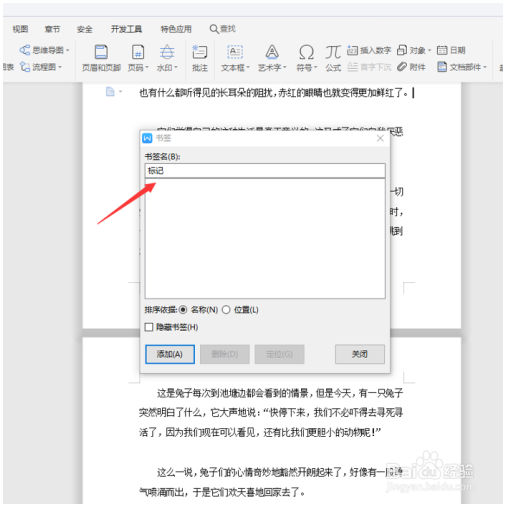506x507 pixels.
Task: Select sort by Position (位置) radio button
Action: point(226,310)
